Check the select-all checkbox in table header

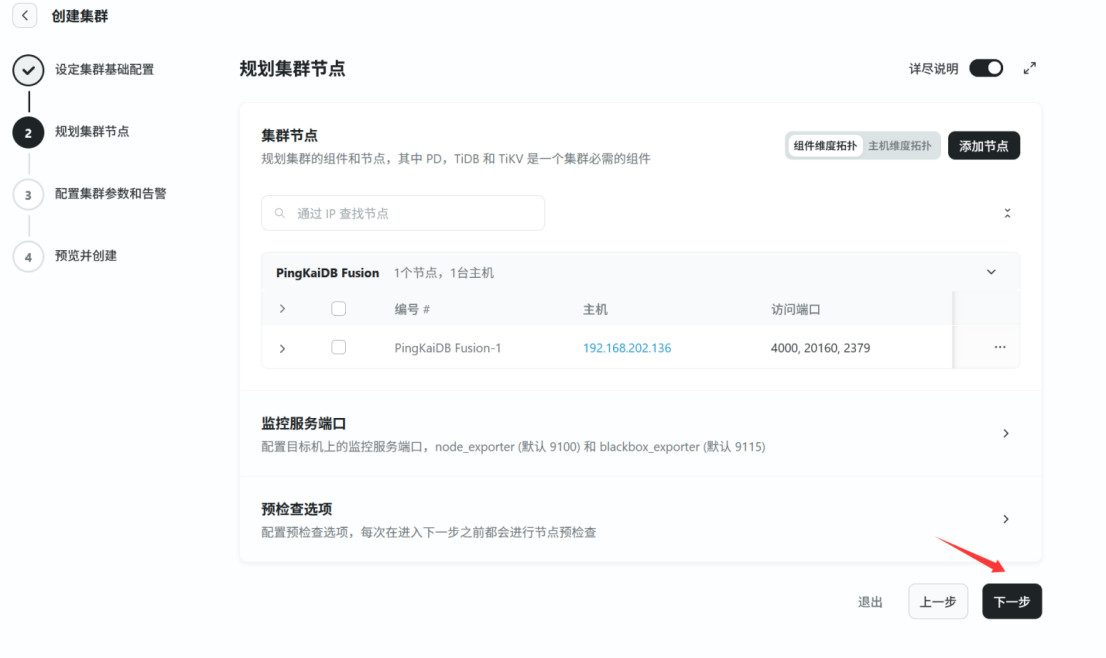338,309
